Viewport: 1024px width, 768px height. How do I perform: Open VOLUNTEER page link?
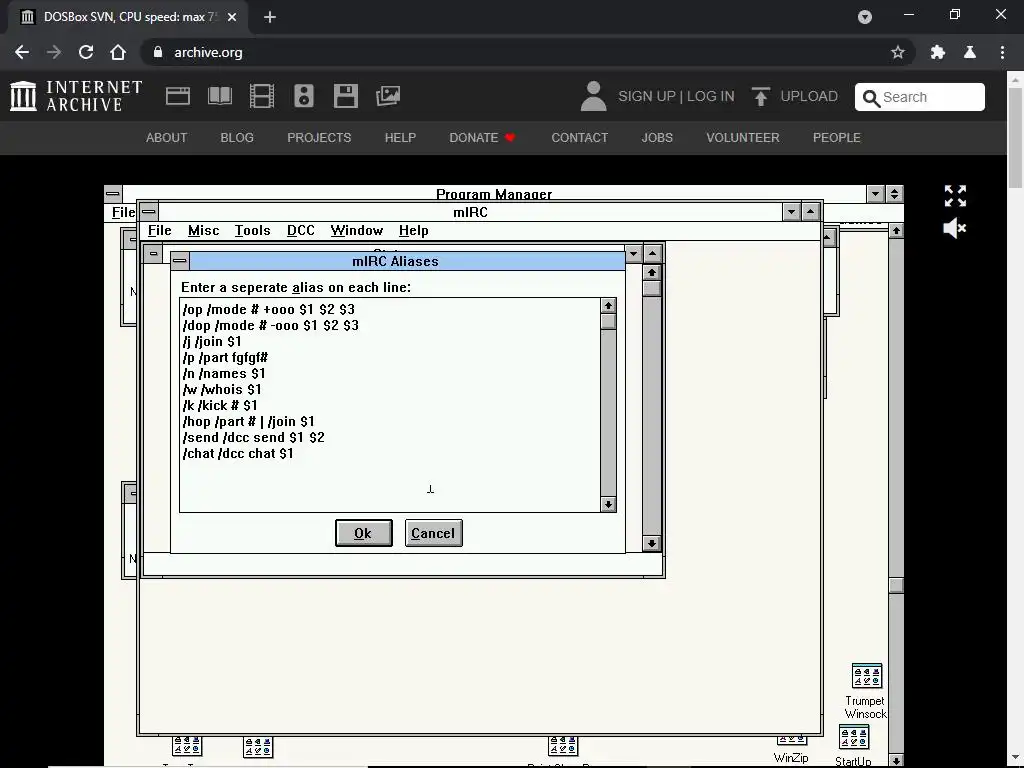click(743, 138)
